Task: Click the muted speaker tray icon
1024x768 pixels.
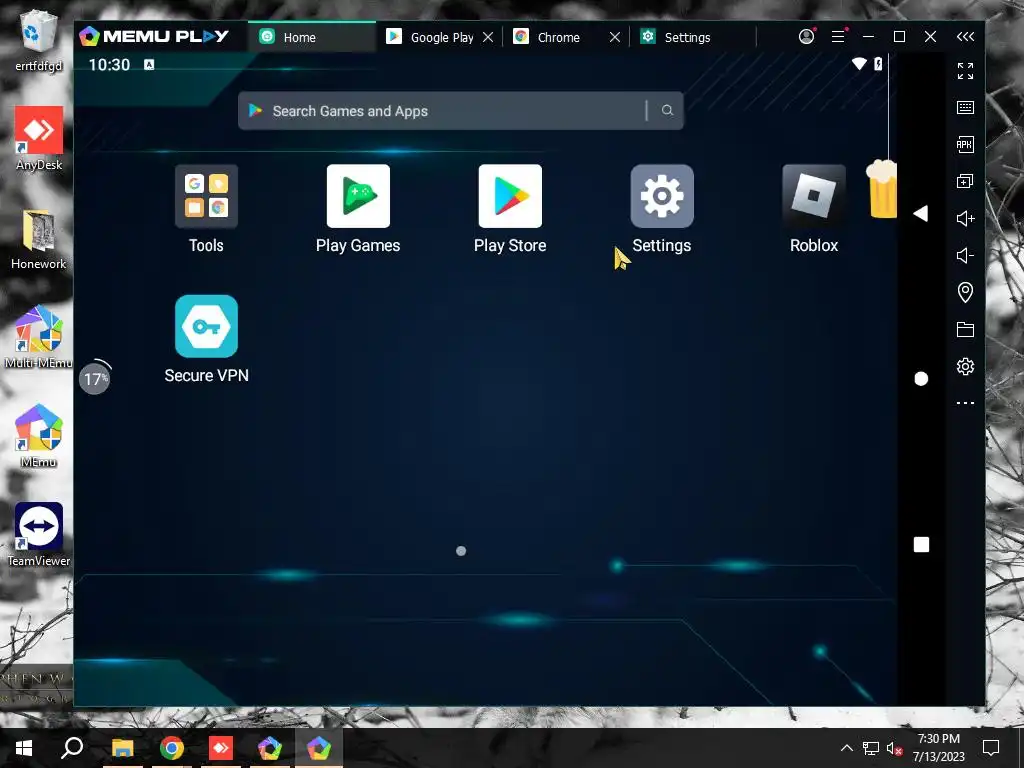Action: (894, 748)
